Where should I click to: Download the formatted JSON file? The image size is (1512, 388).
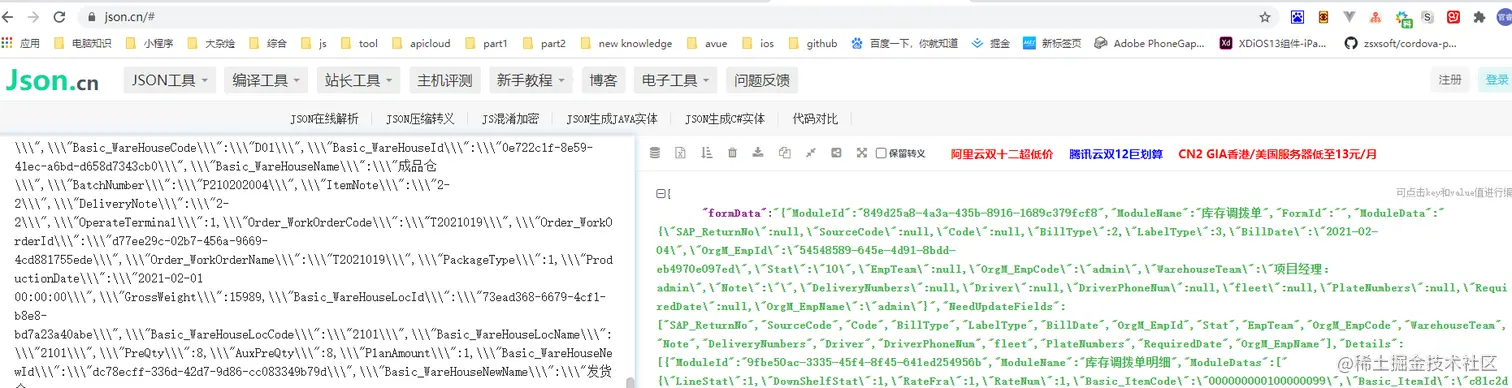758,153
